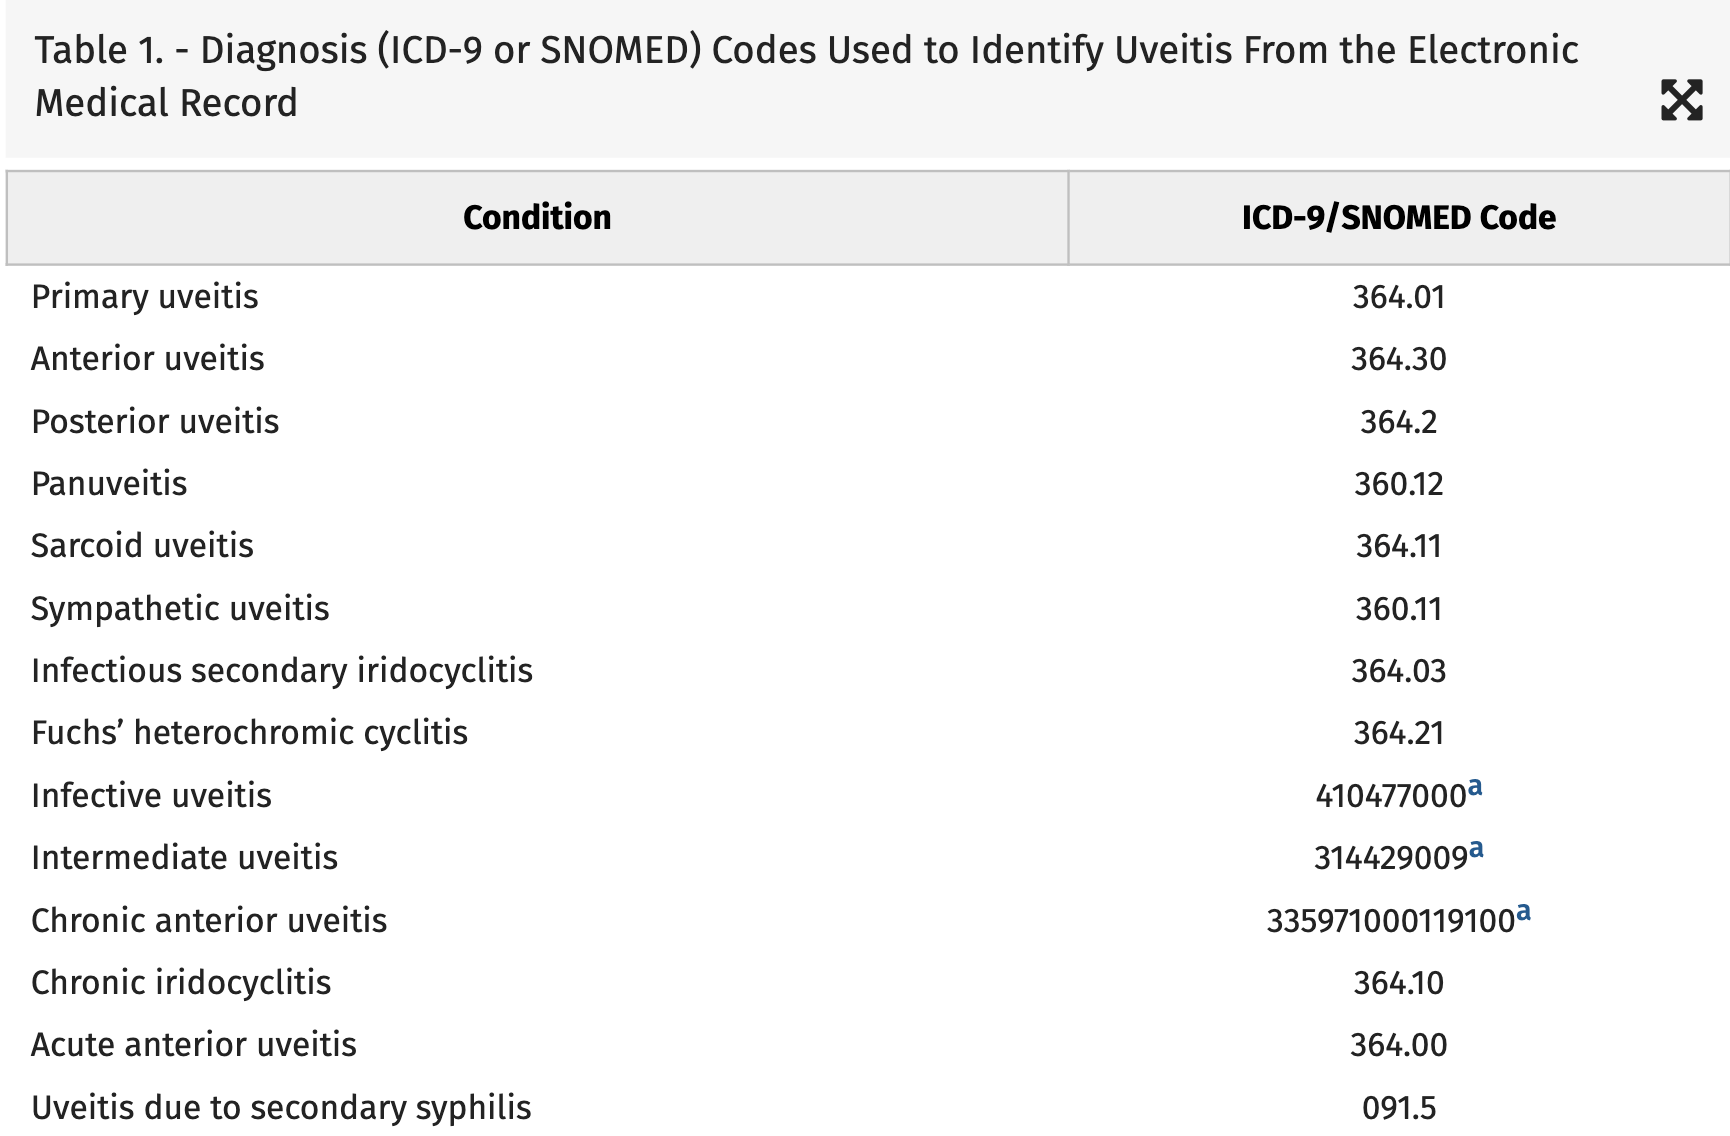The image size is (1730, 1136).
Task: Click the Condition column header
Action: click(537, 217)
